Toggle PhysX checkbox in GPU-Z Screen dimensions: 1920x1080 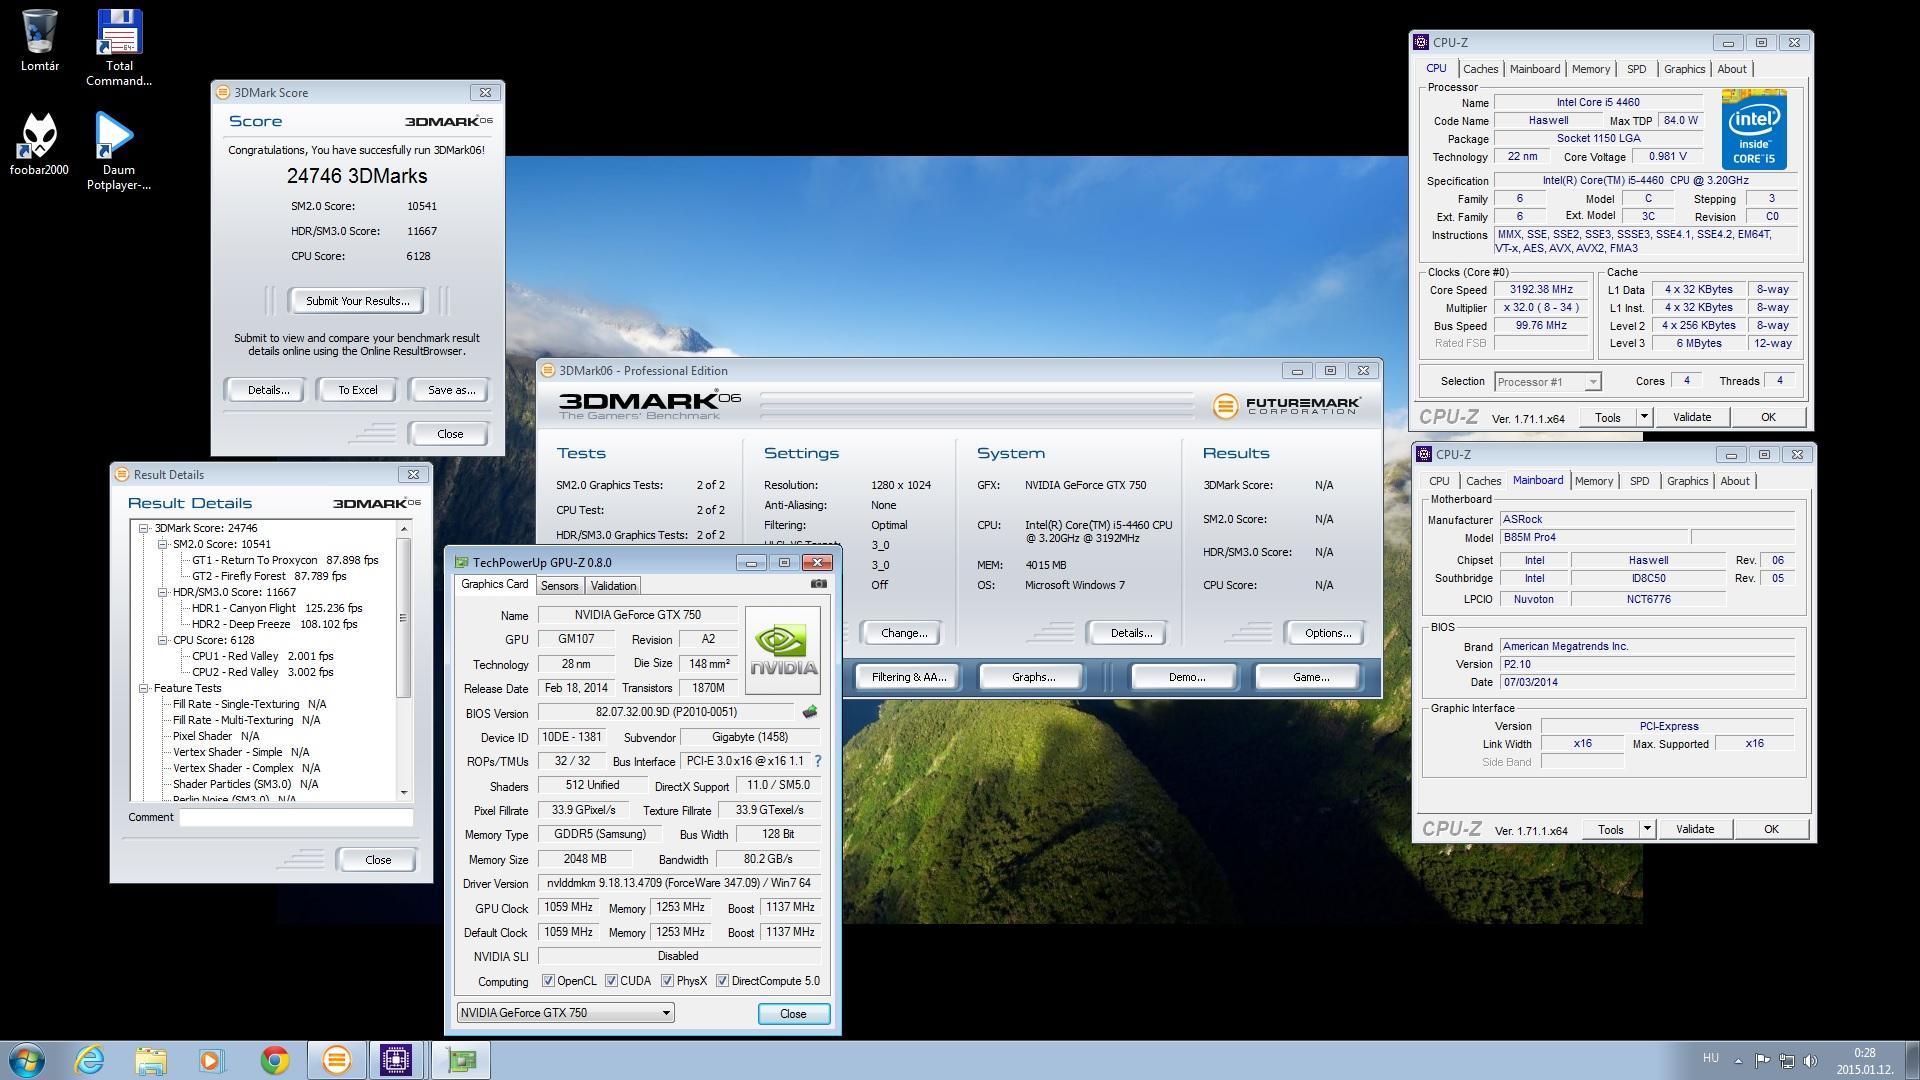point(666,981)
